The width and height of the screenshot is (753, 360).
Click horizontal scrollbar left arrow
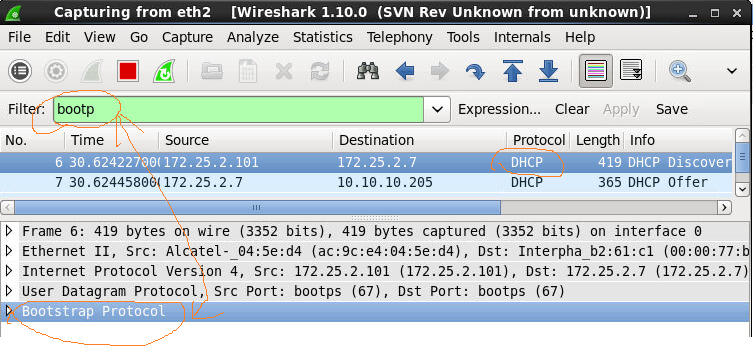7,207
